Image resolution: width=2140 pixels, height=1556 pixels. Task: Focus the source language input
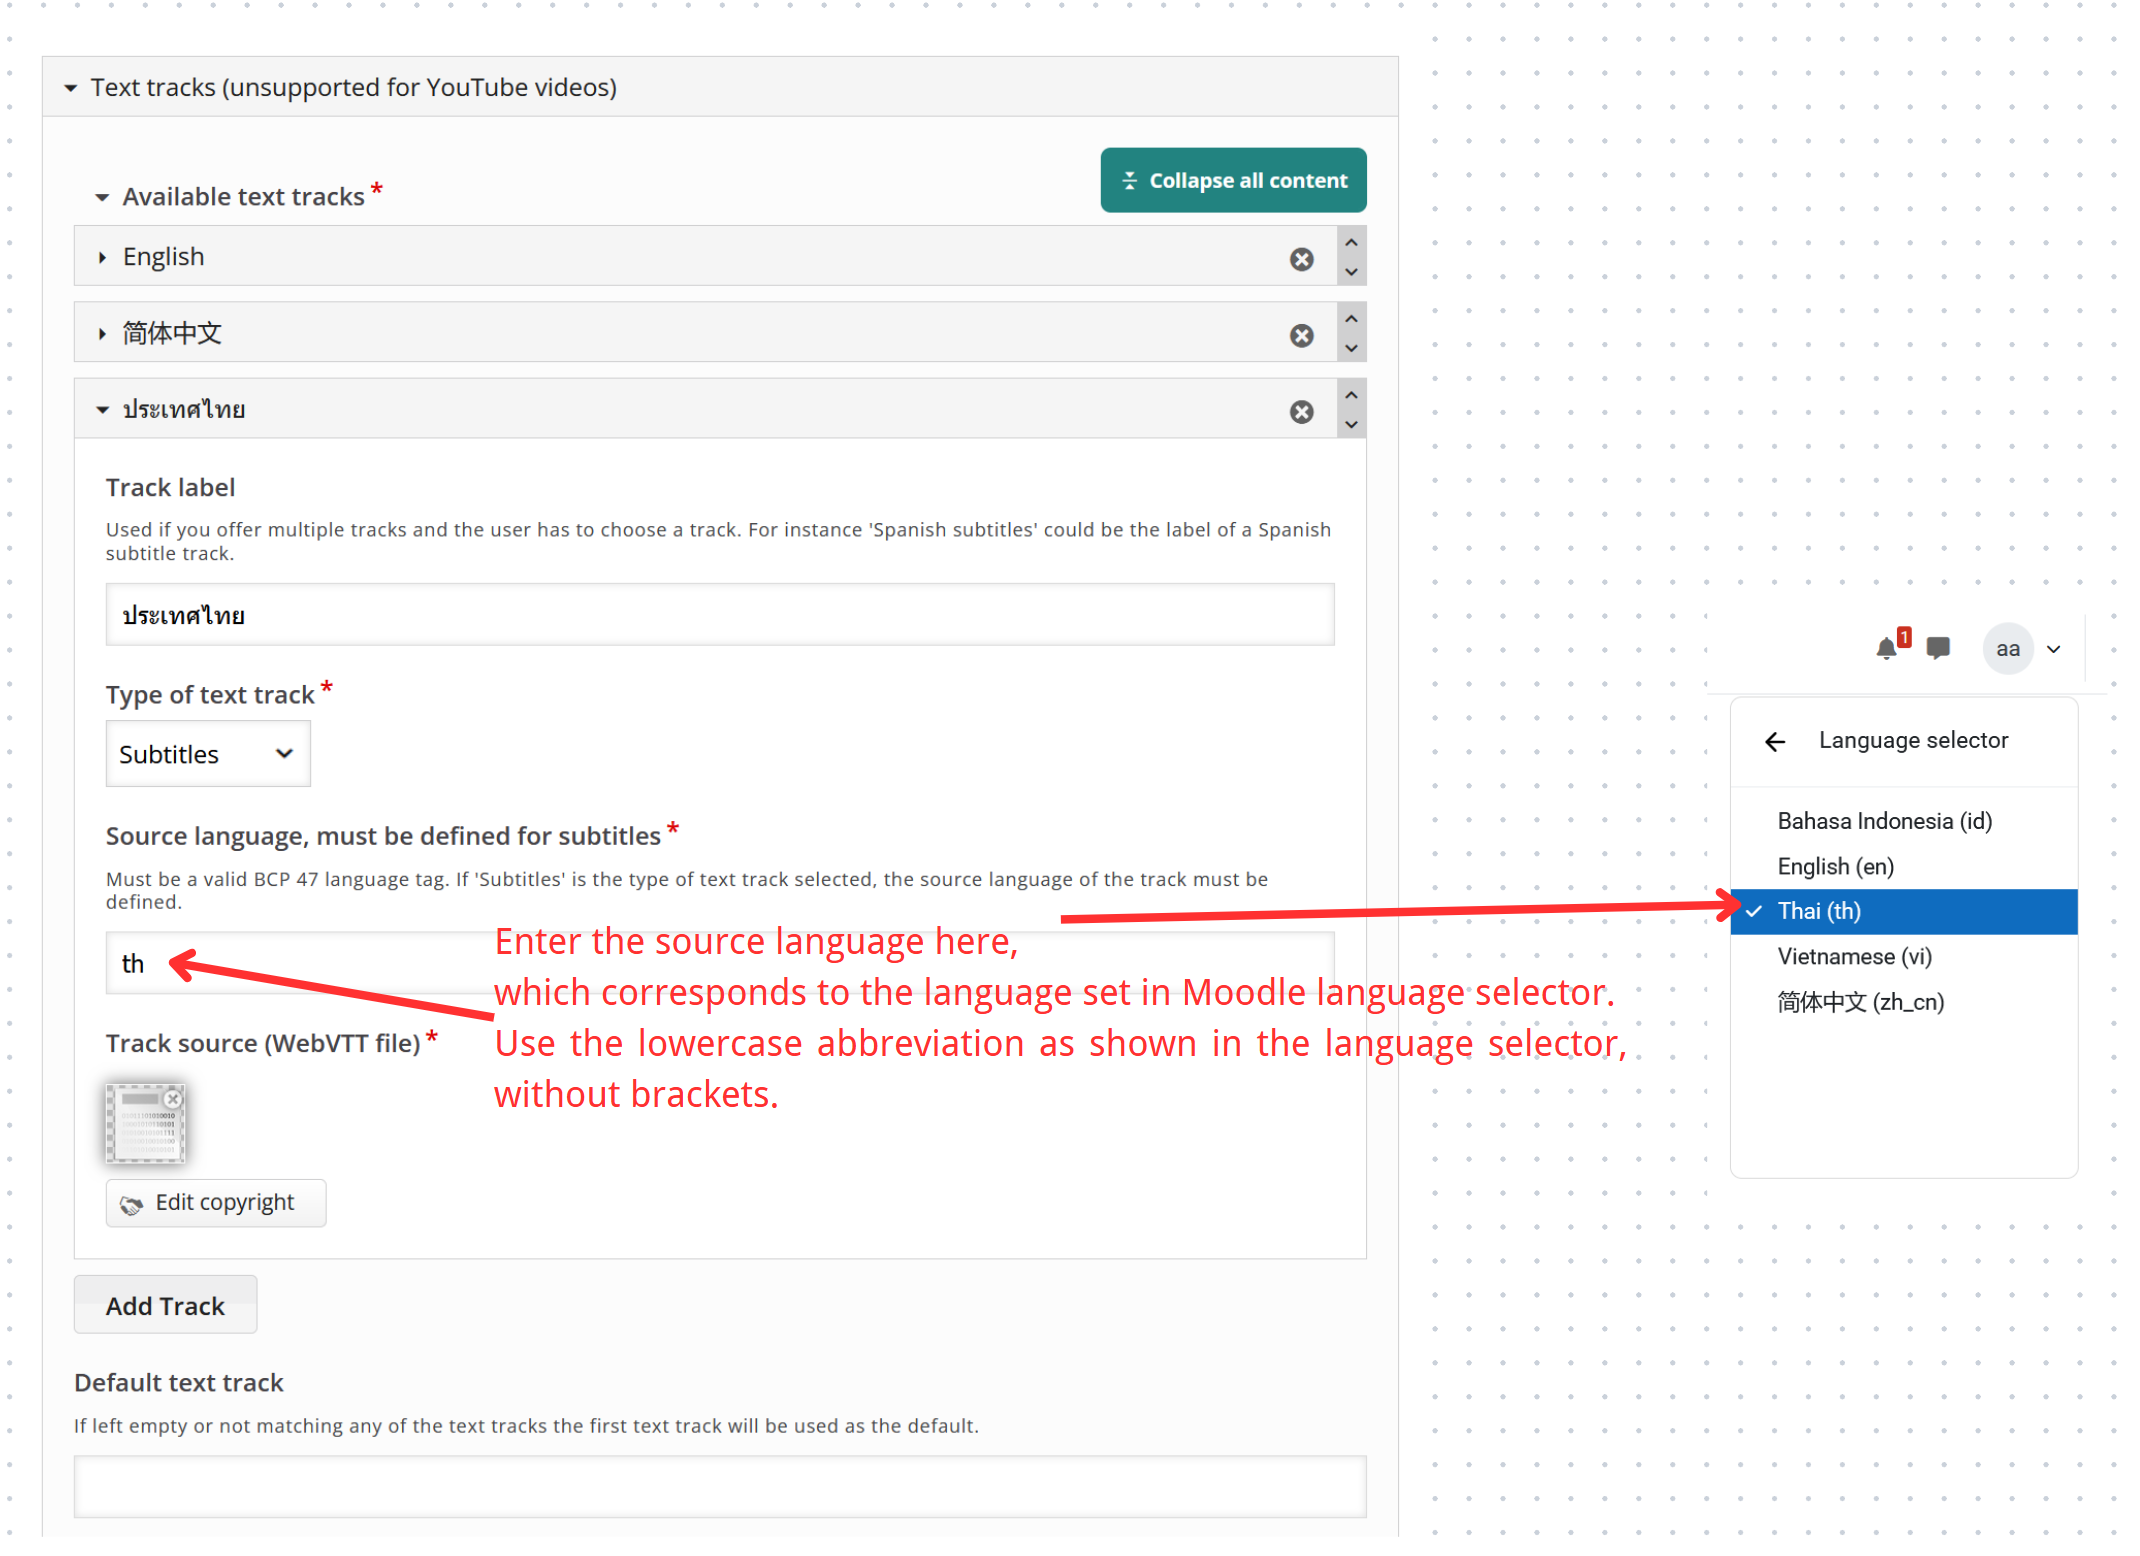tap(720, 963)
